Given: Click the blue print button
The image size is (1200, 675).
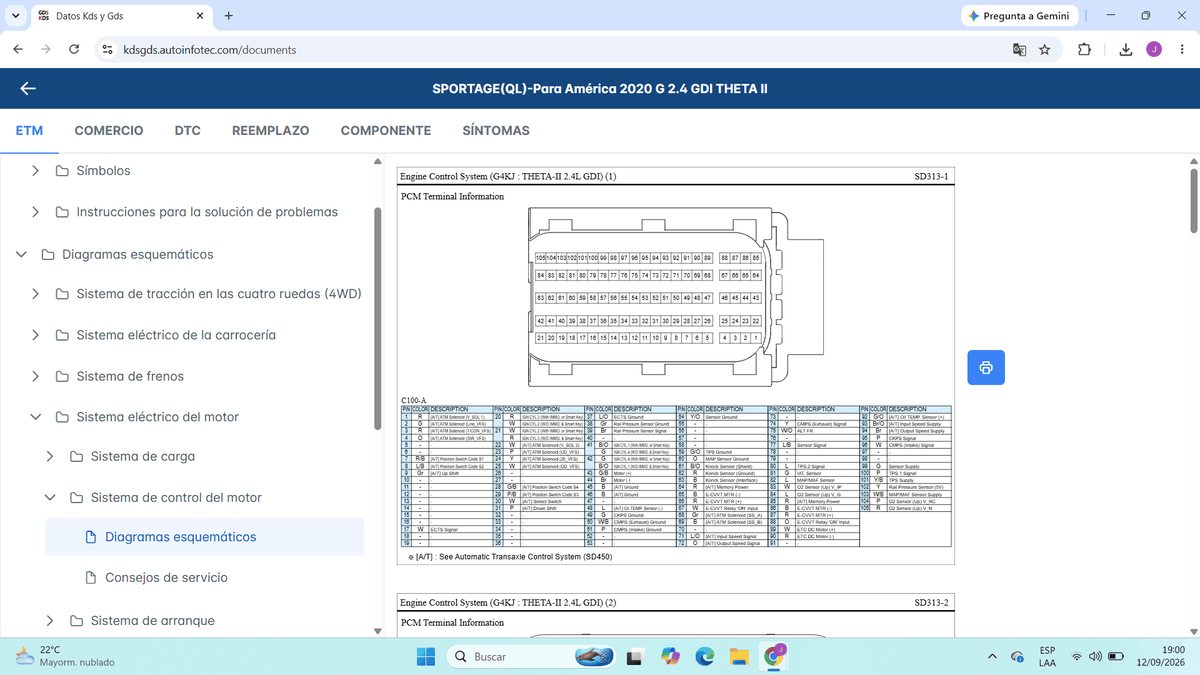Looking at the screenshot, I should click(986, 368).
